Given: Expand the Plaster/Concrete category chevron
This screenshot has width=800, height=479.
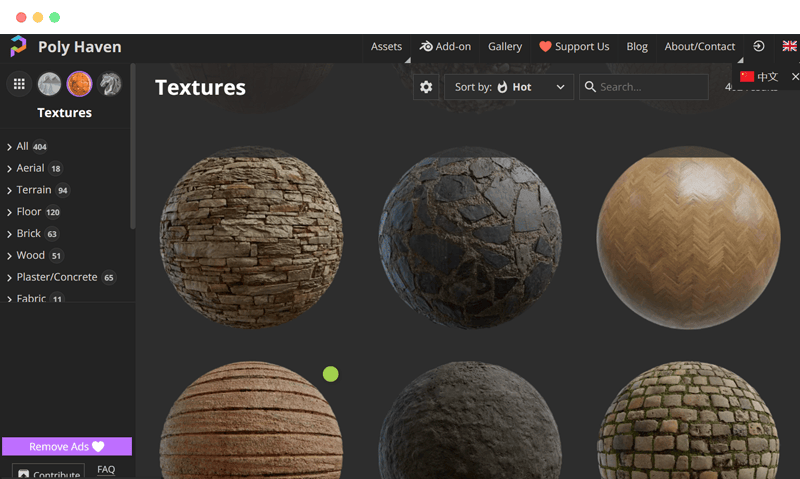Looking at the screenshot, I should click(x=9, y=278).
